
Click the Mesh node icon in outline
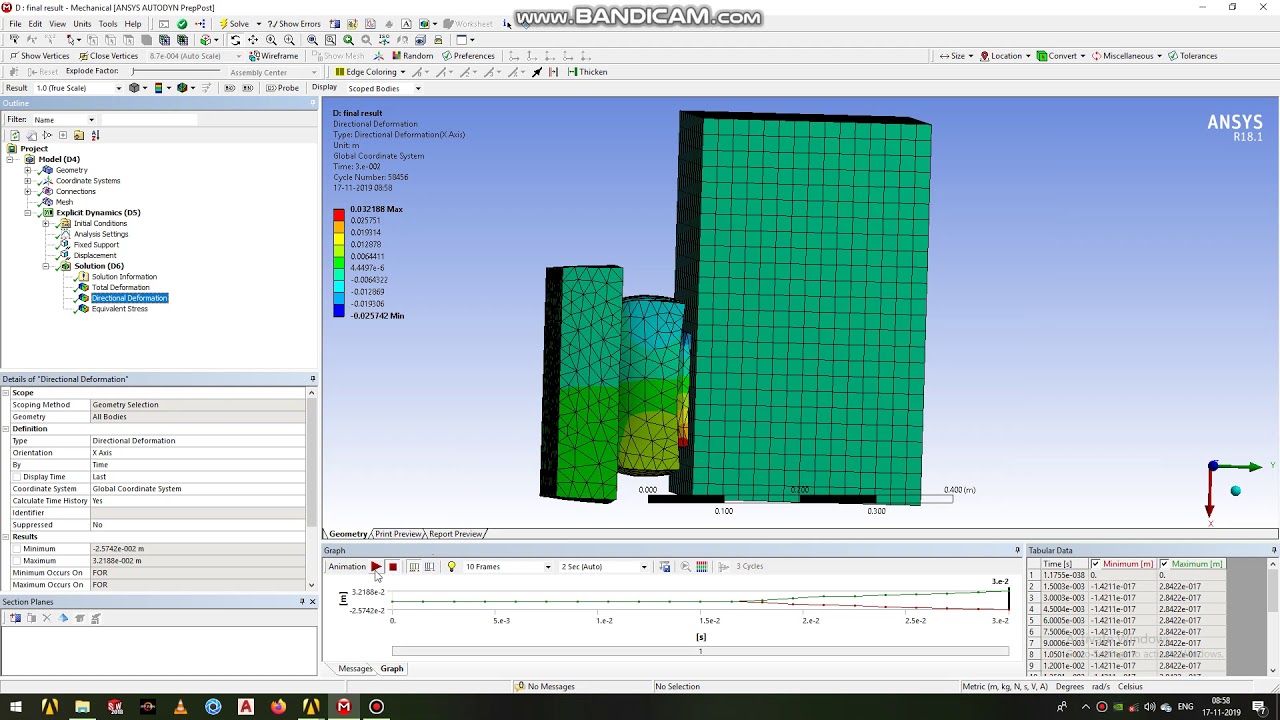click(x=47, y=202)
